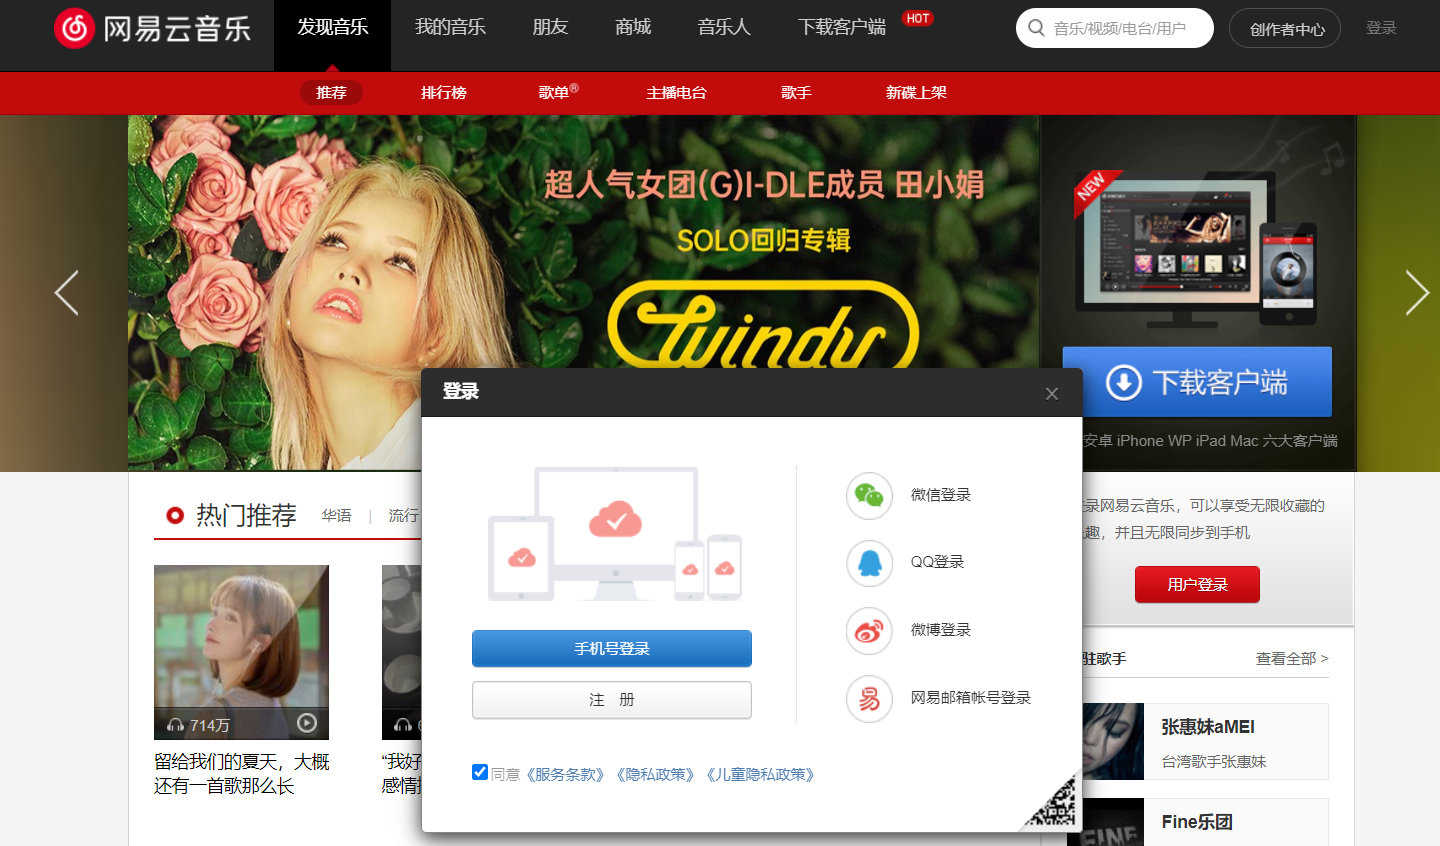Click the WeChat login icon
This screenshot has height=846, width=1440.
click(869, 495)
